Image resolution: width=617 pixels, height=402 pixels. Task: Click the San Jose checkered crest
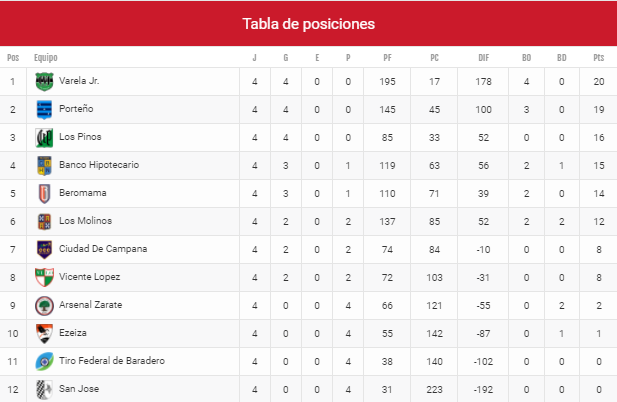pyautogui.click(x=44, y=389)
